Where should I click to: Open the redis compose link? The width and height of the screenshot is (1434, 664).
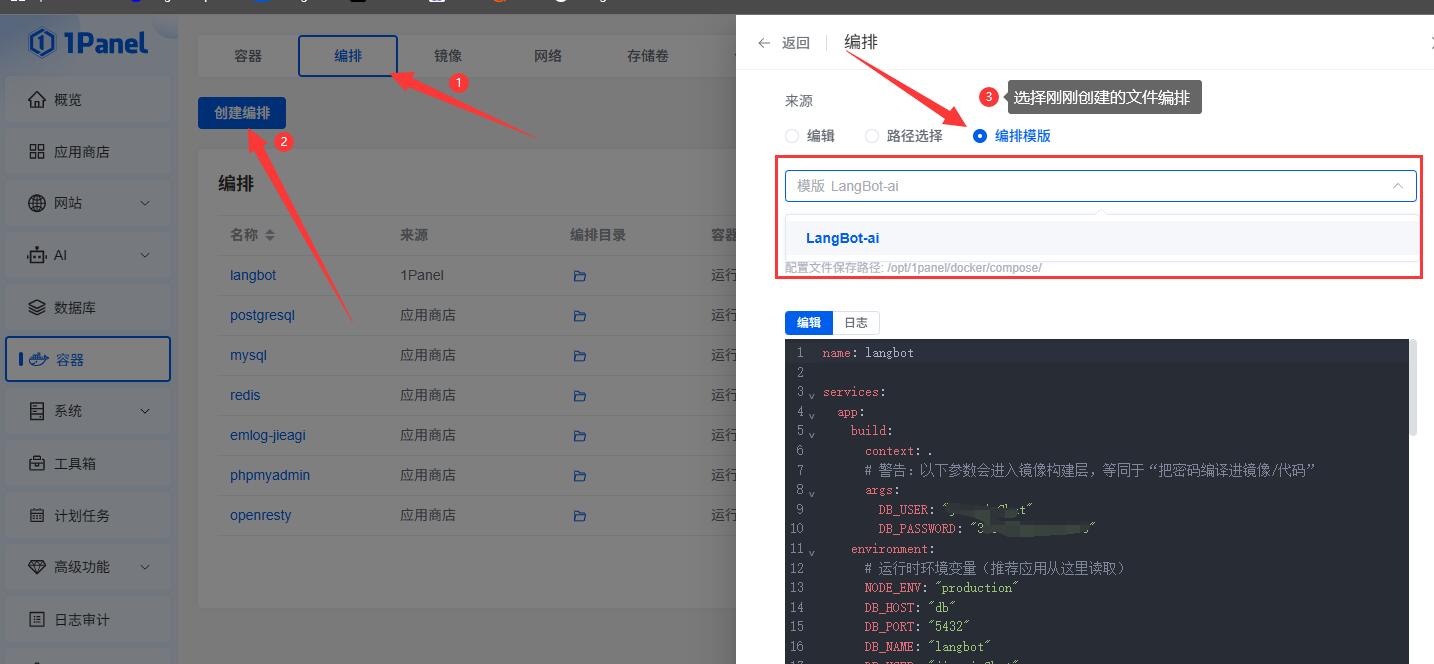[245, 395]
